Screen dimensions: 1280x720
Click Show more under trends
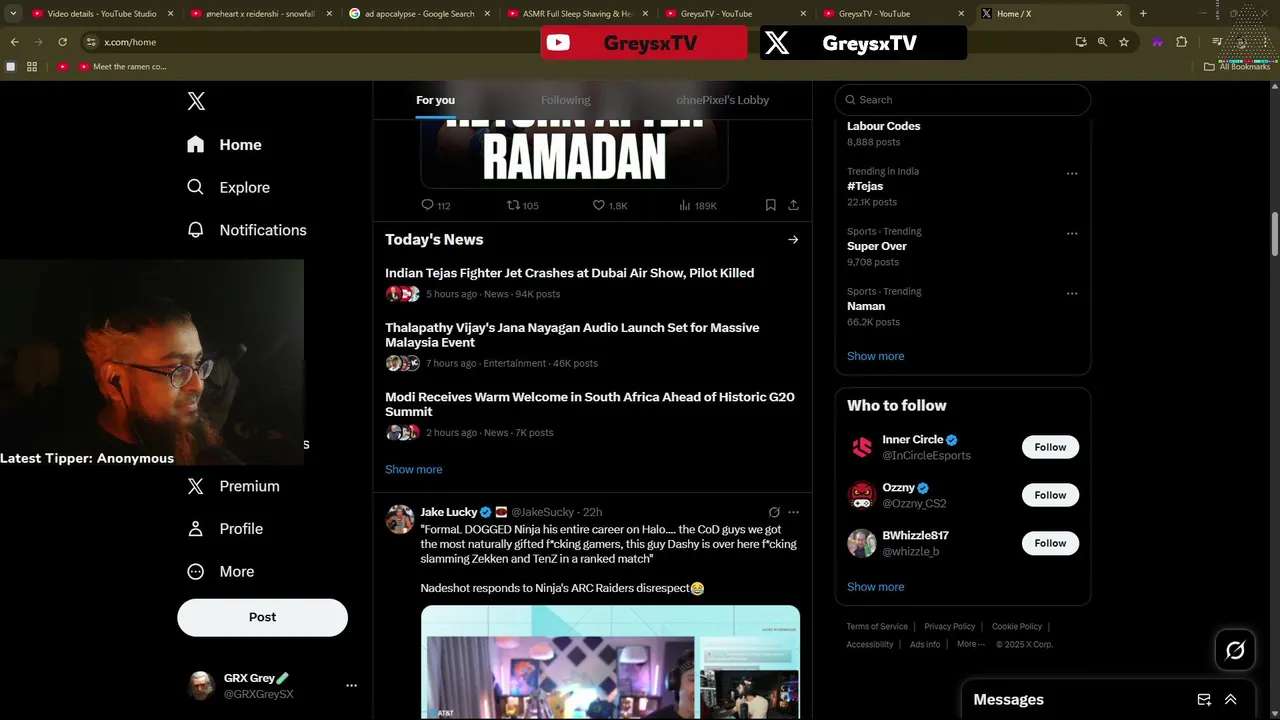click(875, 356)
